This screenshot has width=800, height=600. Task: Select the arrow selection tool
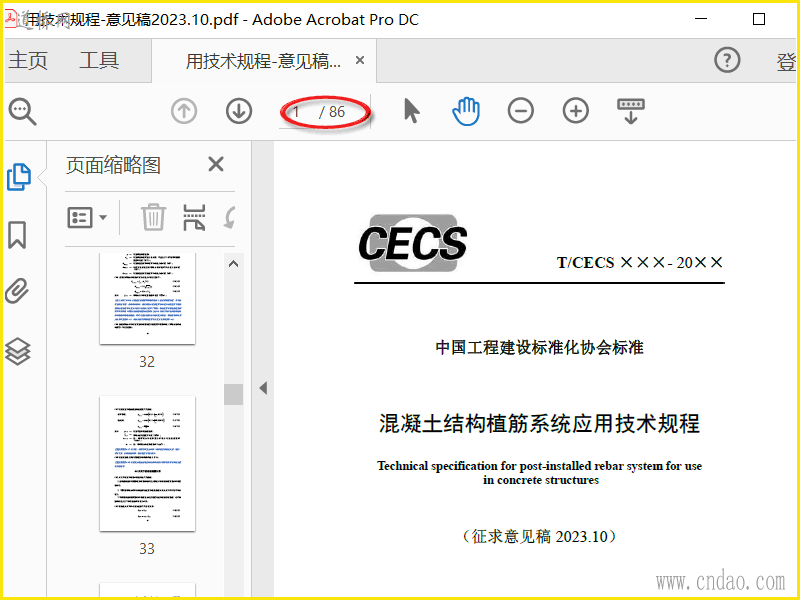(x=411, y=111)
